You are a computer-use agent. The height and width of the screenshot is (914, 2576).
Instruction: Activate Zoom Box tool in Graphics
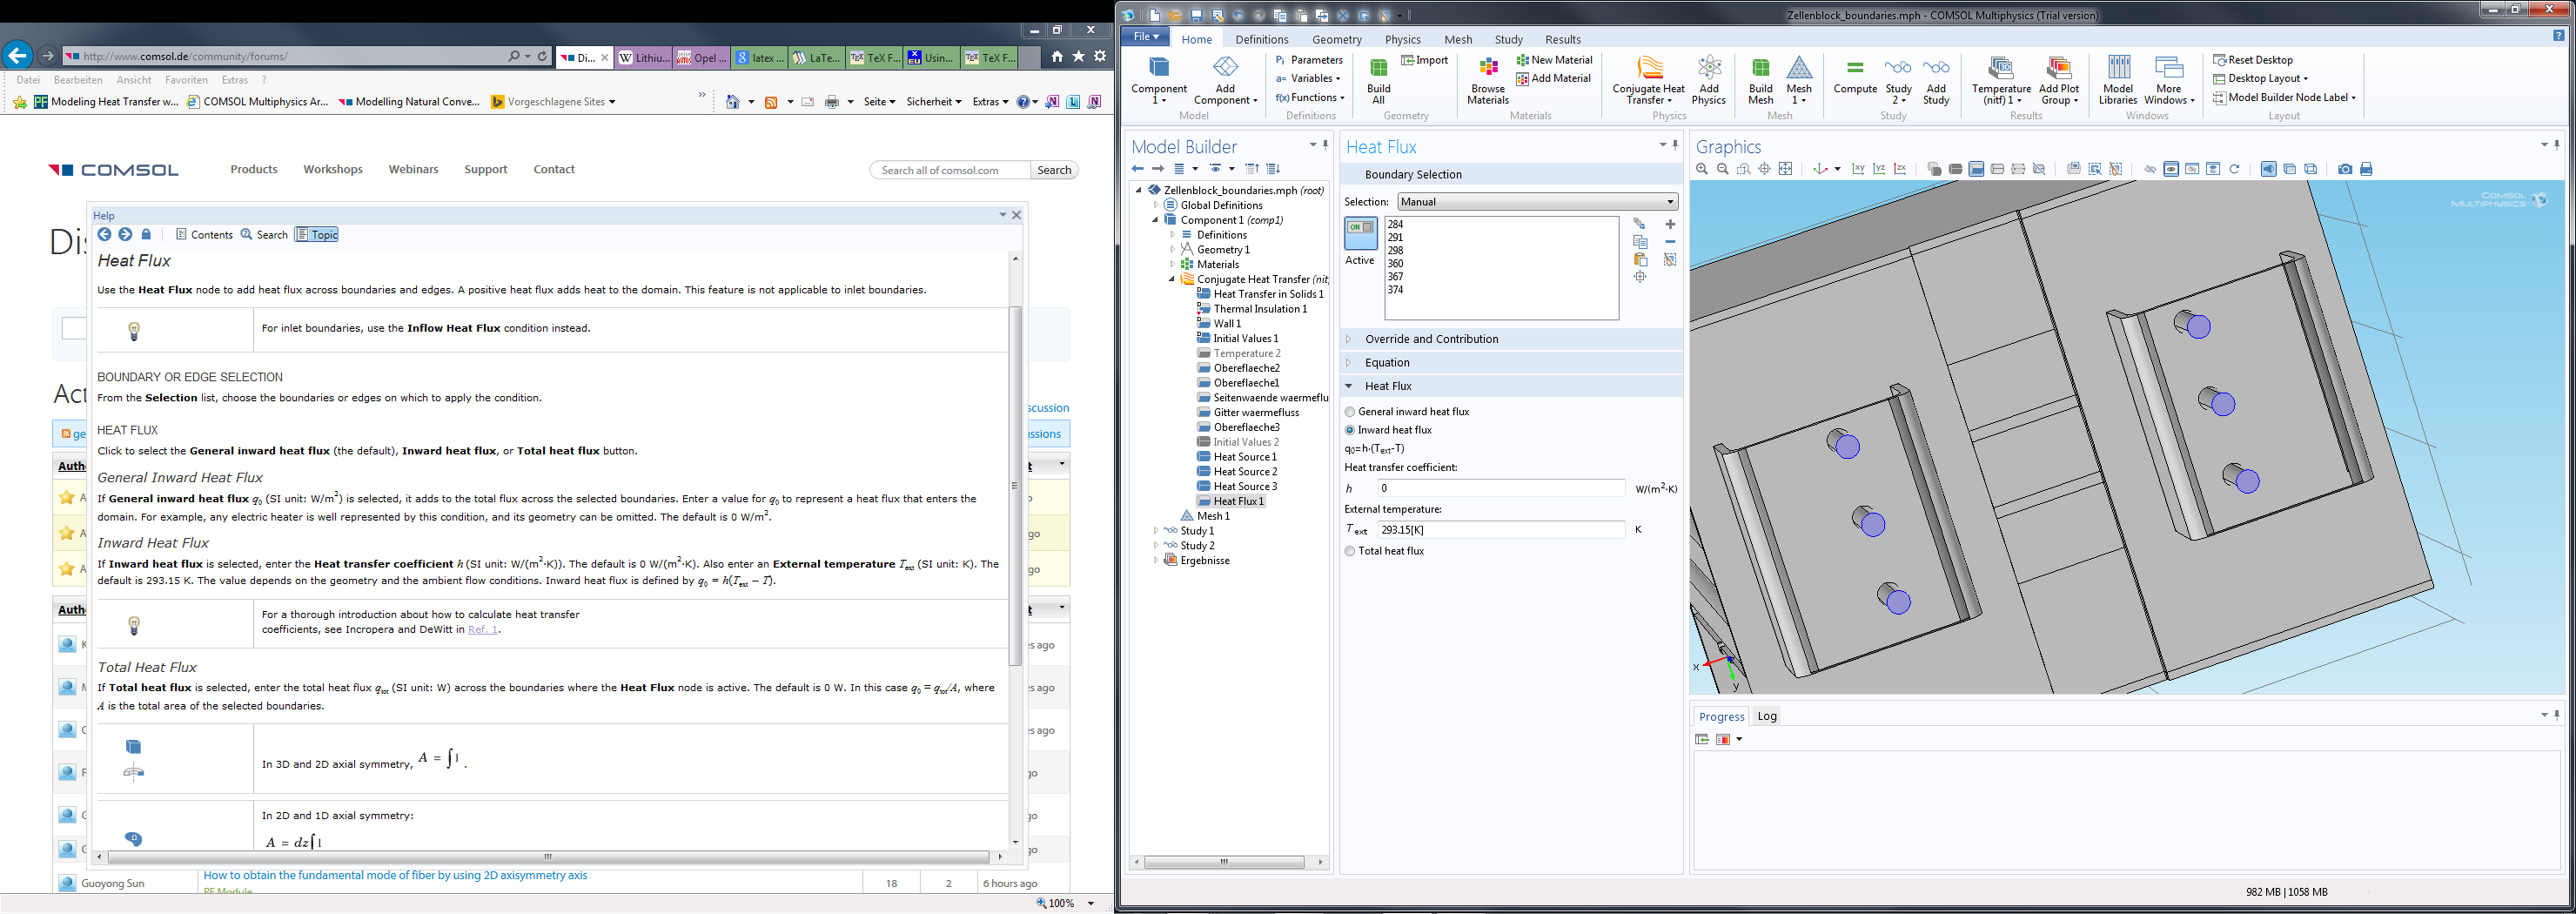click(x=1744, y=169)
